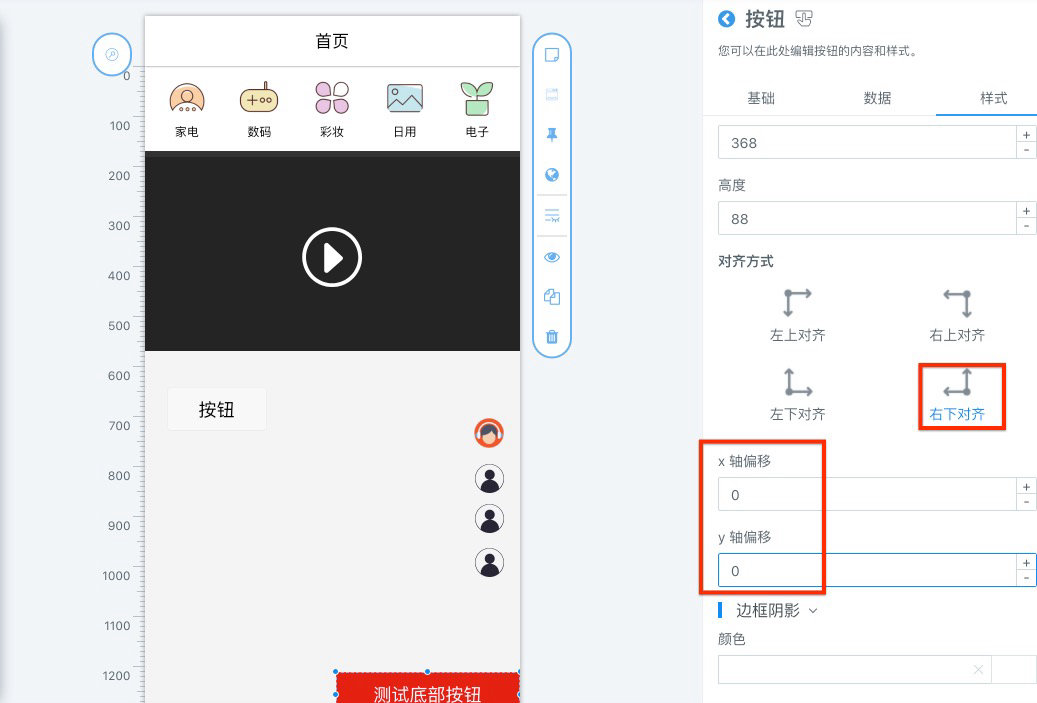Click the blue back arrow beside 按钮
Screen dimensions: 1037x703
(726, 19)
